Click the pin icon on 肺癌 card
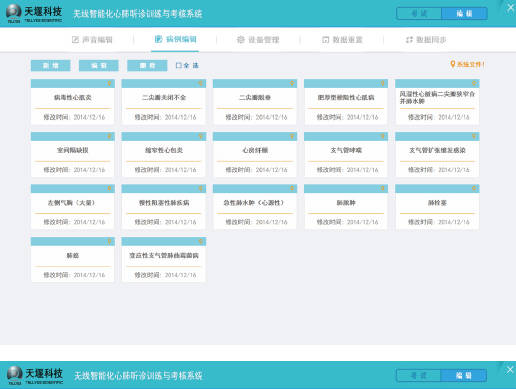Screen dimensions: 516x389 click(109, 241)
